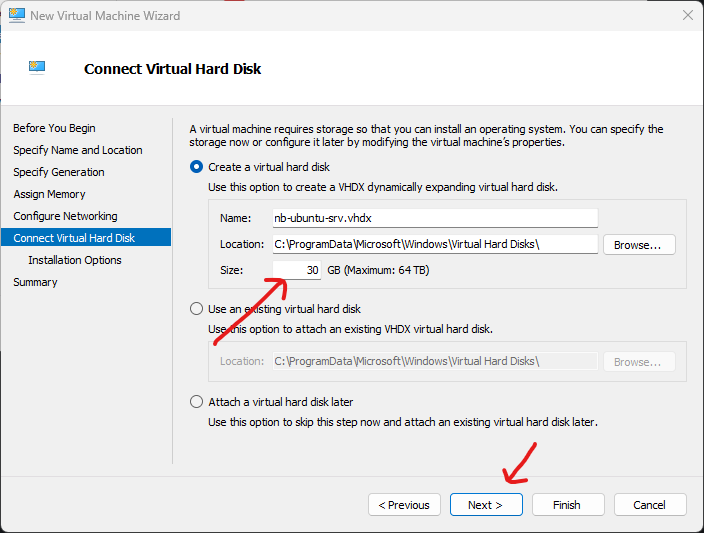The width and height of the screenshot is (704, 533).
Task: Select Use an existing virtual hard disk
Action: [x=196, y=309]
